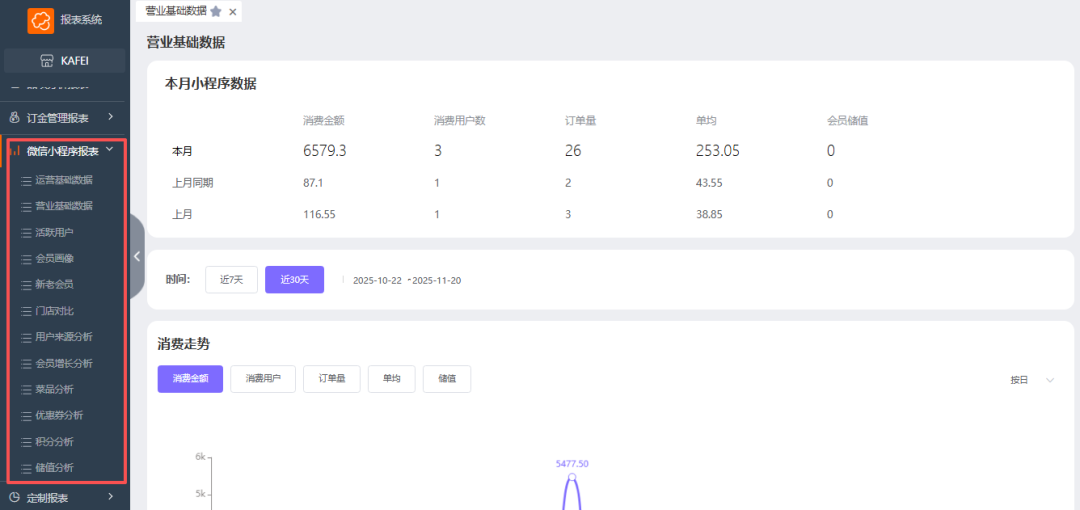This screenshot has width=1080, height=510.
Task: Open 营业基础数据 in sidebar
Action: 64,206
